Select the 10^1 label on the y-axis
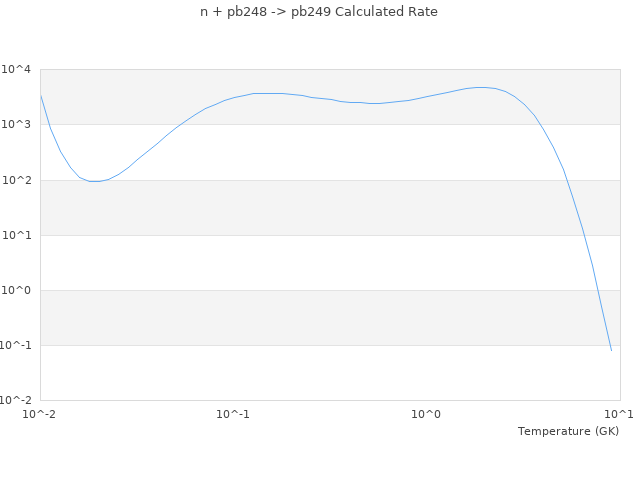 pyautogui.click(x=16, y=235)
